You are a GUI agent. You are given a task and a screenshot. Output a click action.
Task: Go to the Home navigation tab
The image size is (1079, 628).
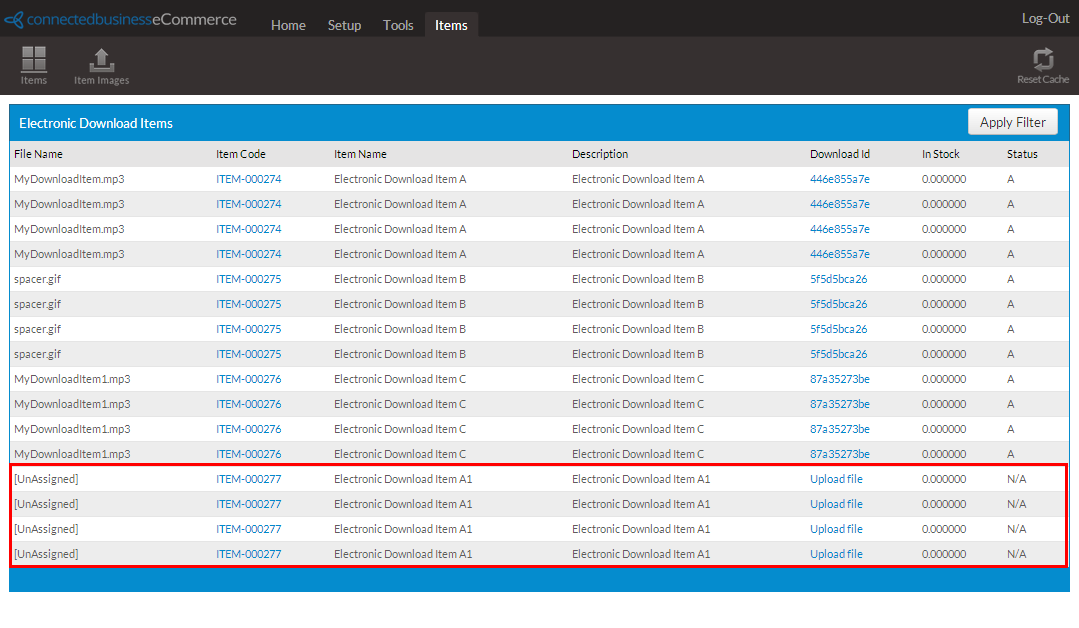288,25
